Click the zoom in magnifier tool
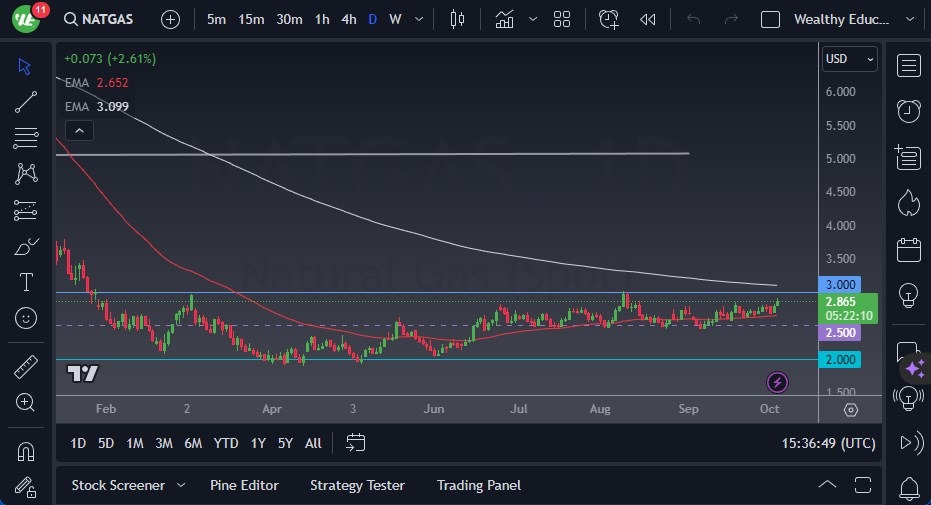Viewport: 931px width, 505px height. (26, 402)
